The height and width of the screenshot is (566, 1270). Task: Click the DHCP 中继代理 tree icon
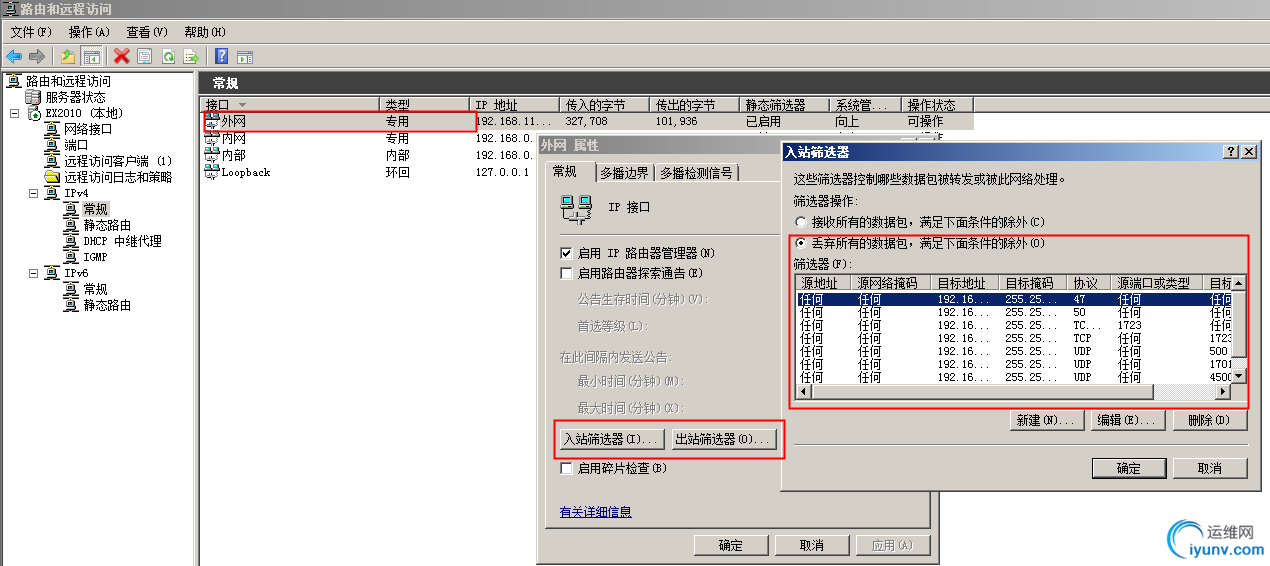71,241
